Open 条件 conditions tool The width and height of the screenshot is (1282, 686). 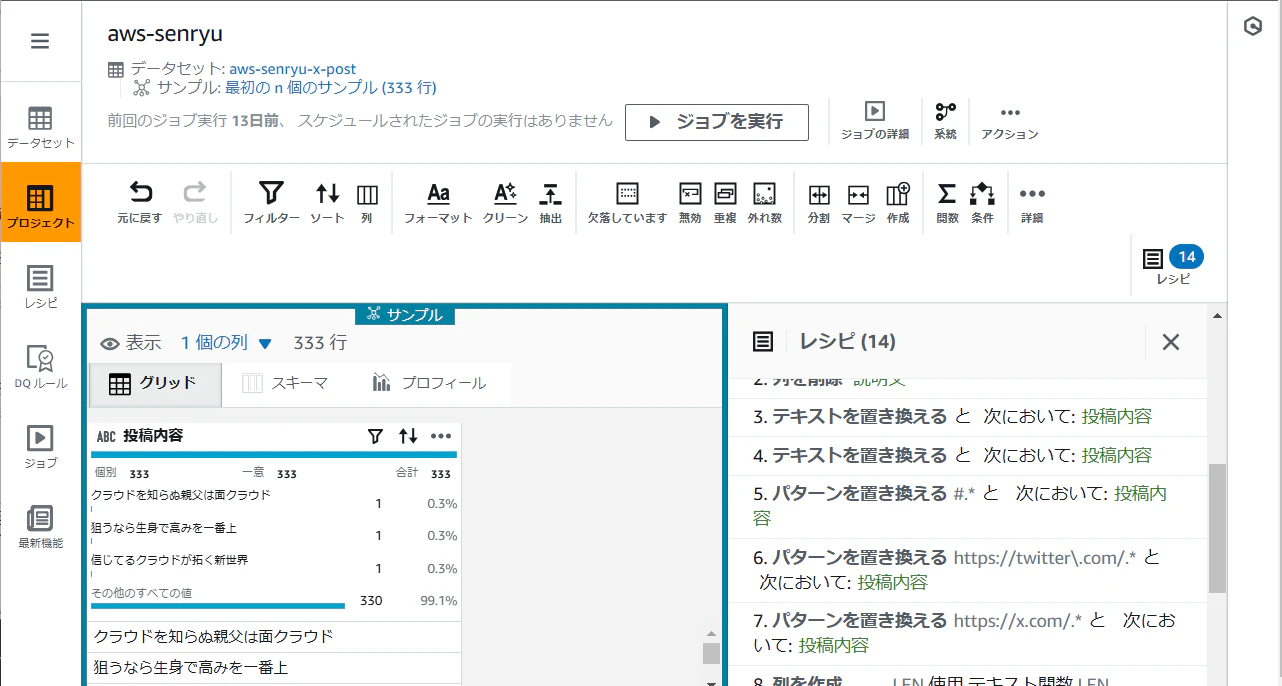tap(982, 202)
